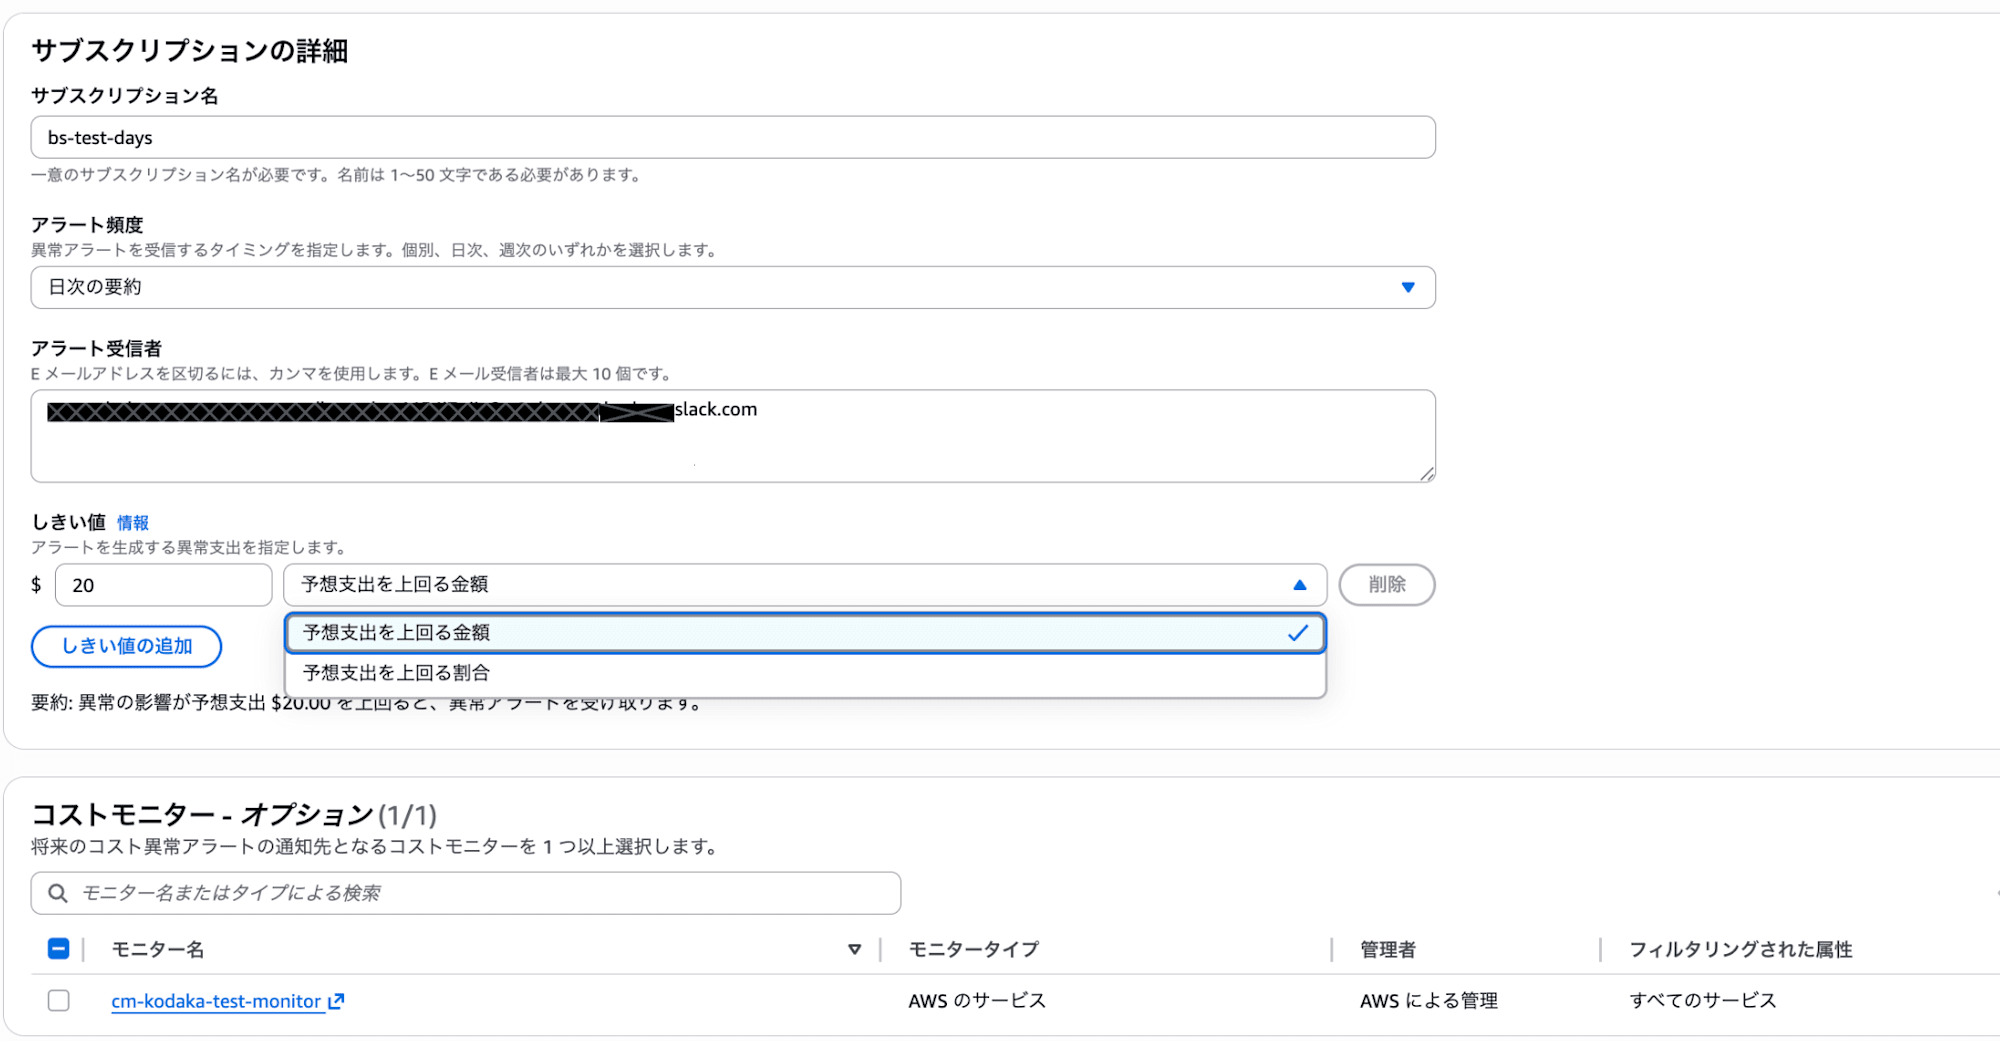The image size is (2000, 1051).
Task: Check the checkbox for cm-kodaka-test-monitor row
Action: (59, 1000)
